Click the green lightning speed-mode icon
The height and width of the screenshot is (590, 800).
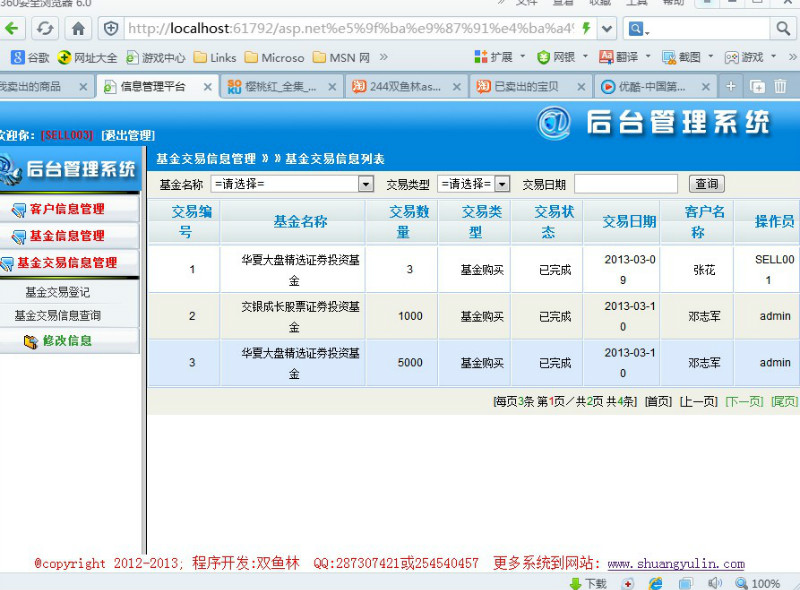(586, 28)
